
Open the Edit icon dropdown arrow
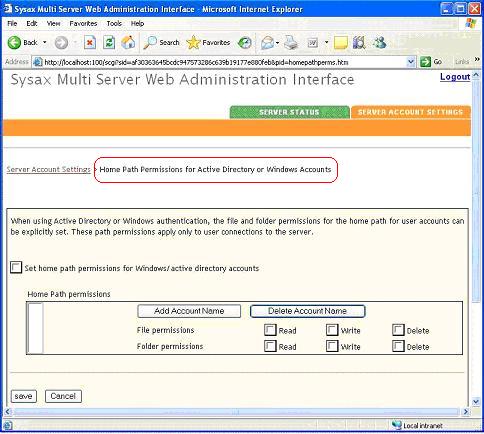pyautogui.click(x=326, y=43)
